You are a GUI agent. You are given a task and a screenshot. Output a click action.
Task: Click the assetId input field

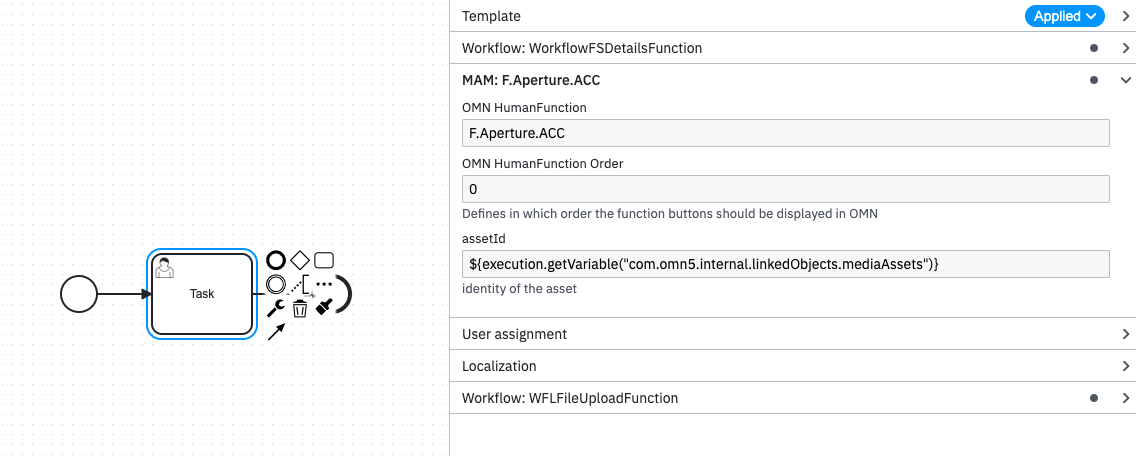pyautogui.click(x=786, y=263)
